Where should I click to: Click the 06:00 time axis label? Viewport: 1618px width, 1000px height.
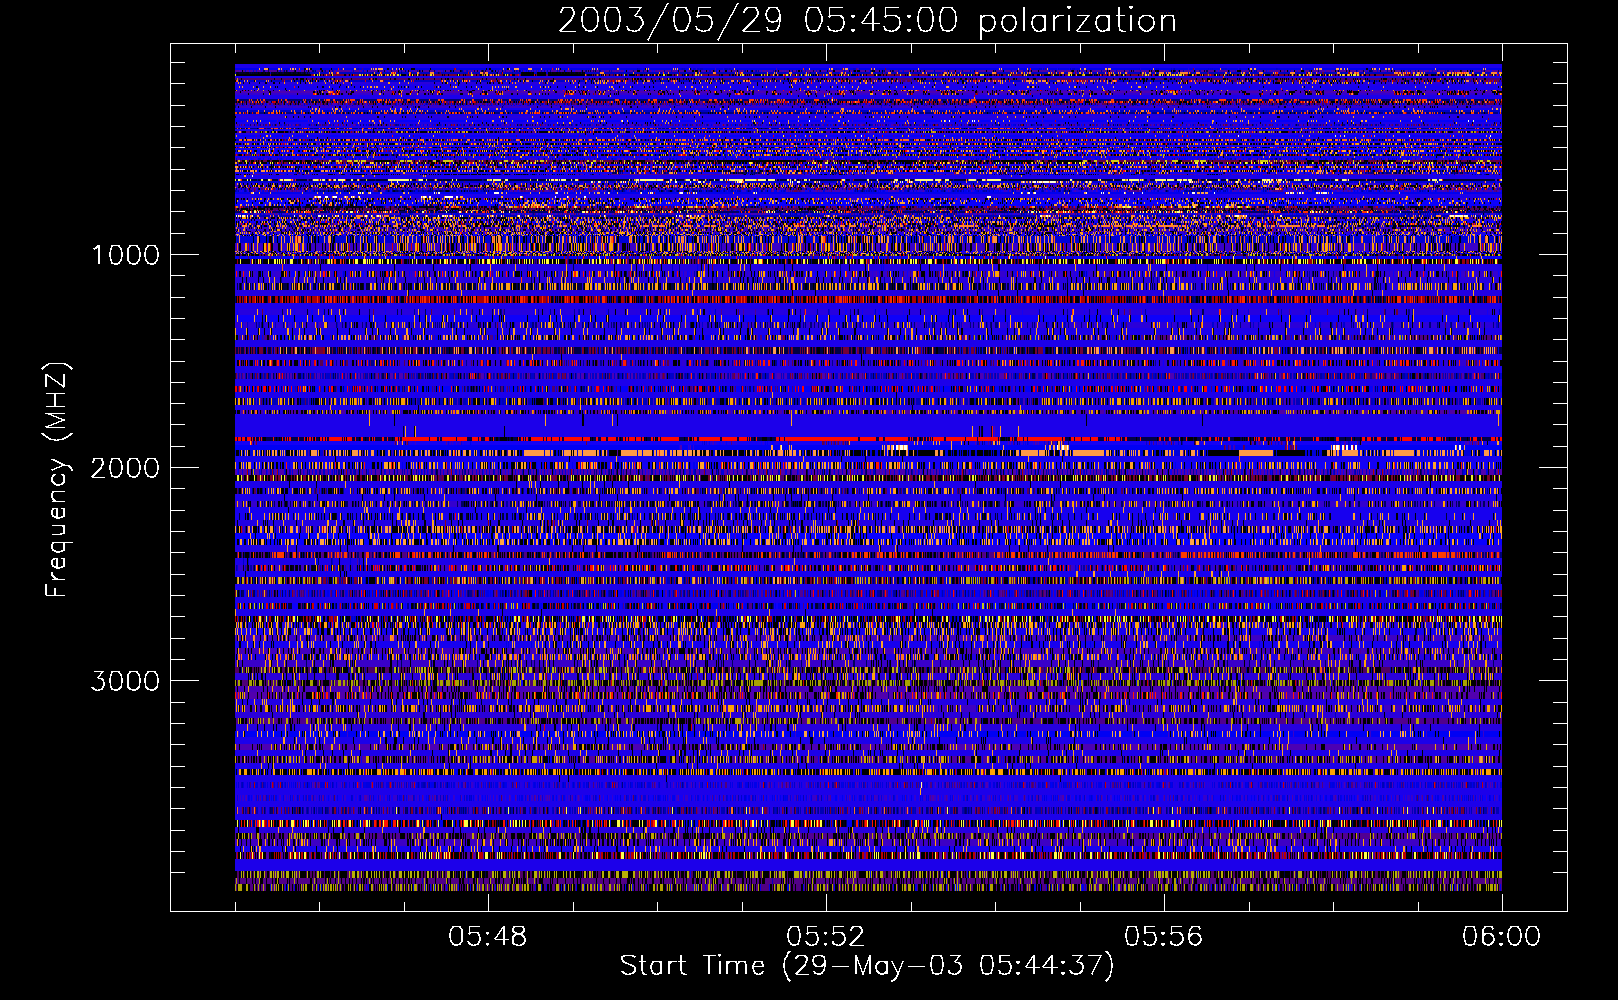tap(1501, 937)
